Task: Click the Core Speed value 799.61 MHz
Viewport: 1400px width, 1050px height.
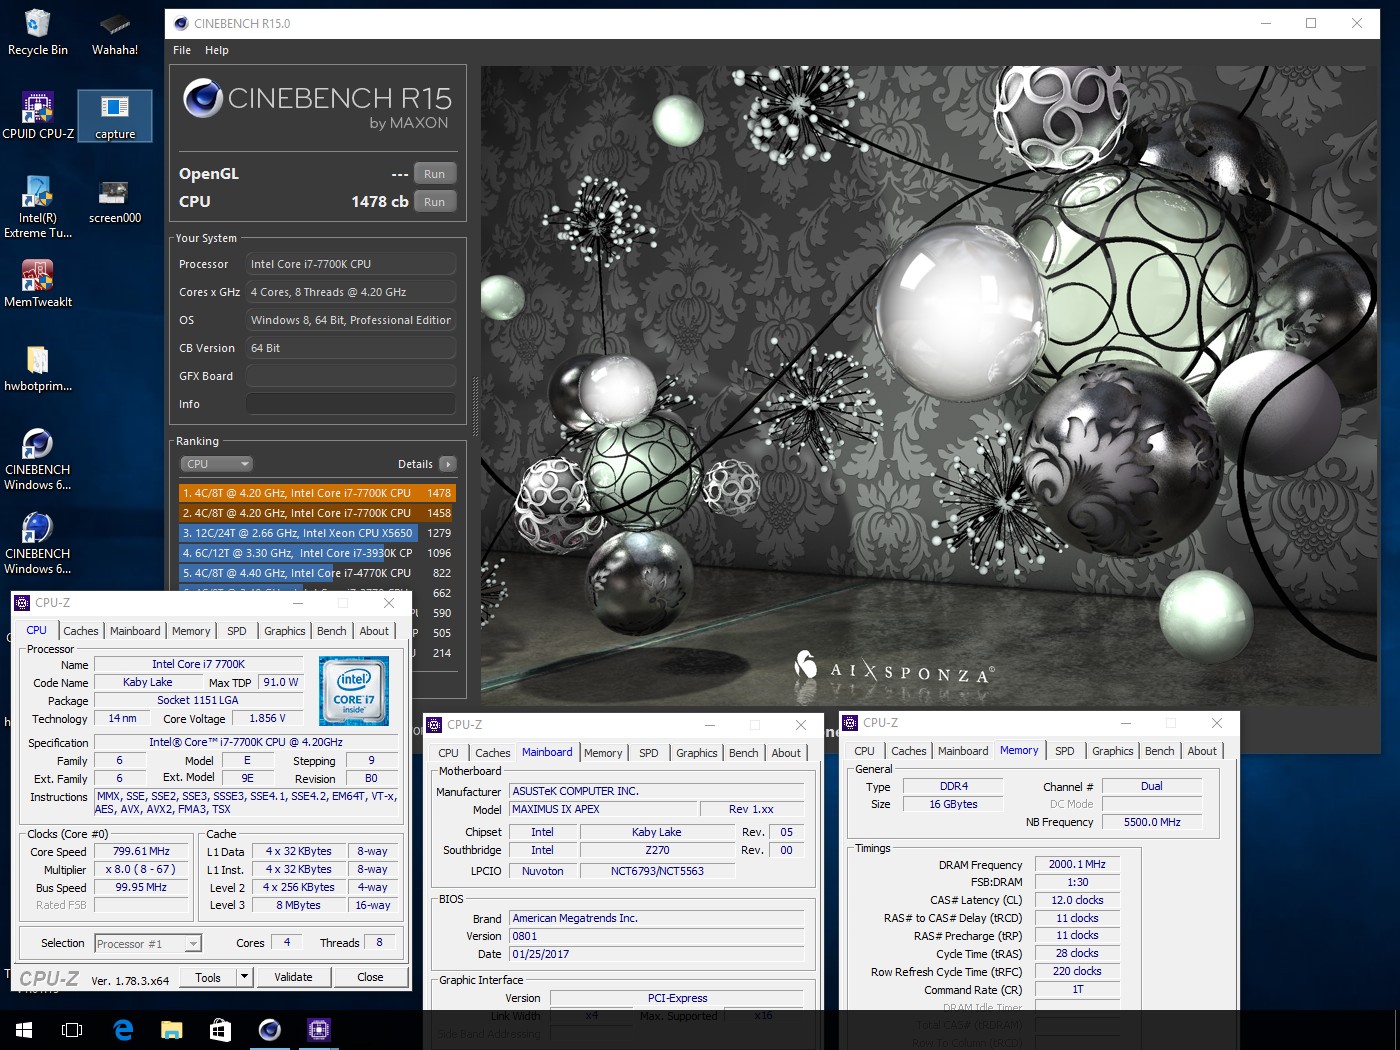Action: pyautogui.click(x=141, y=851)
